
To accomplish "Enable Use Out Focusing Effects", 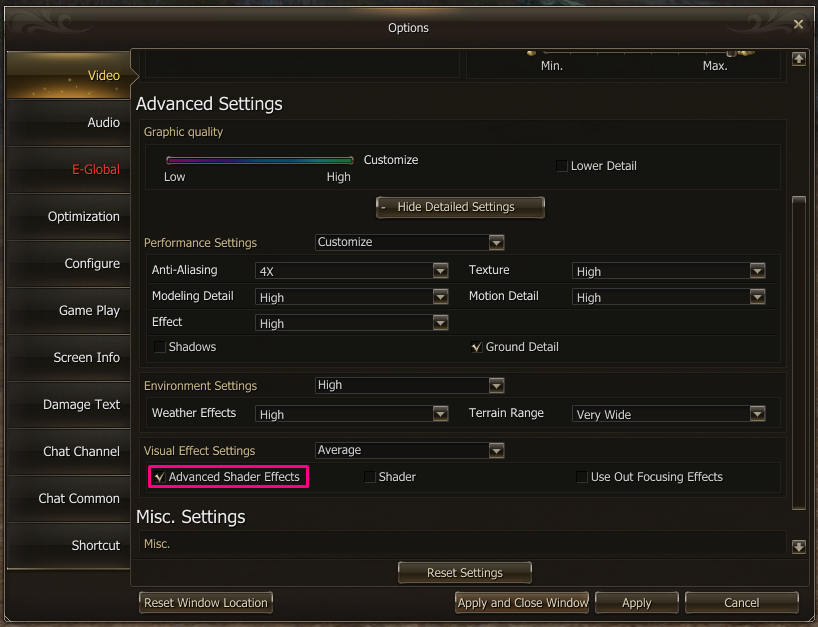I will click(x=582, y=477).
